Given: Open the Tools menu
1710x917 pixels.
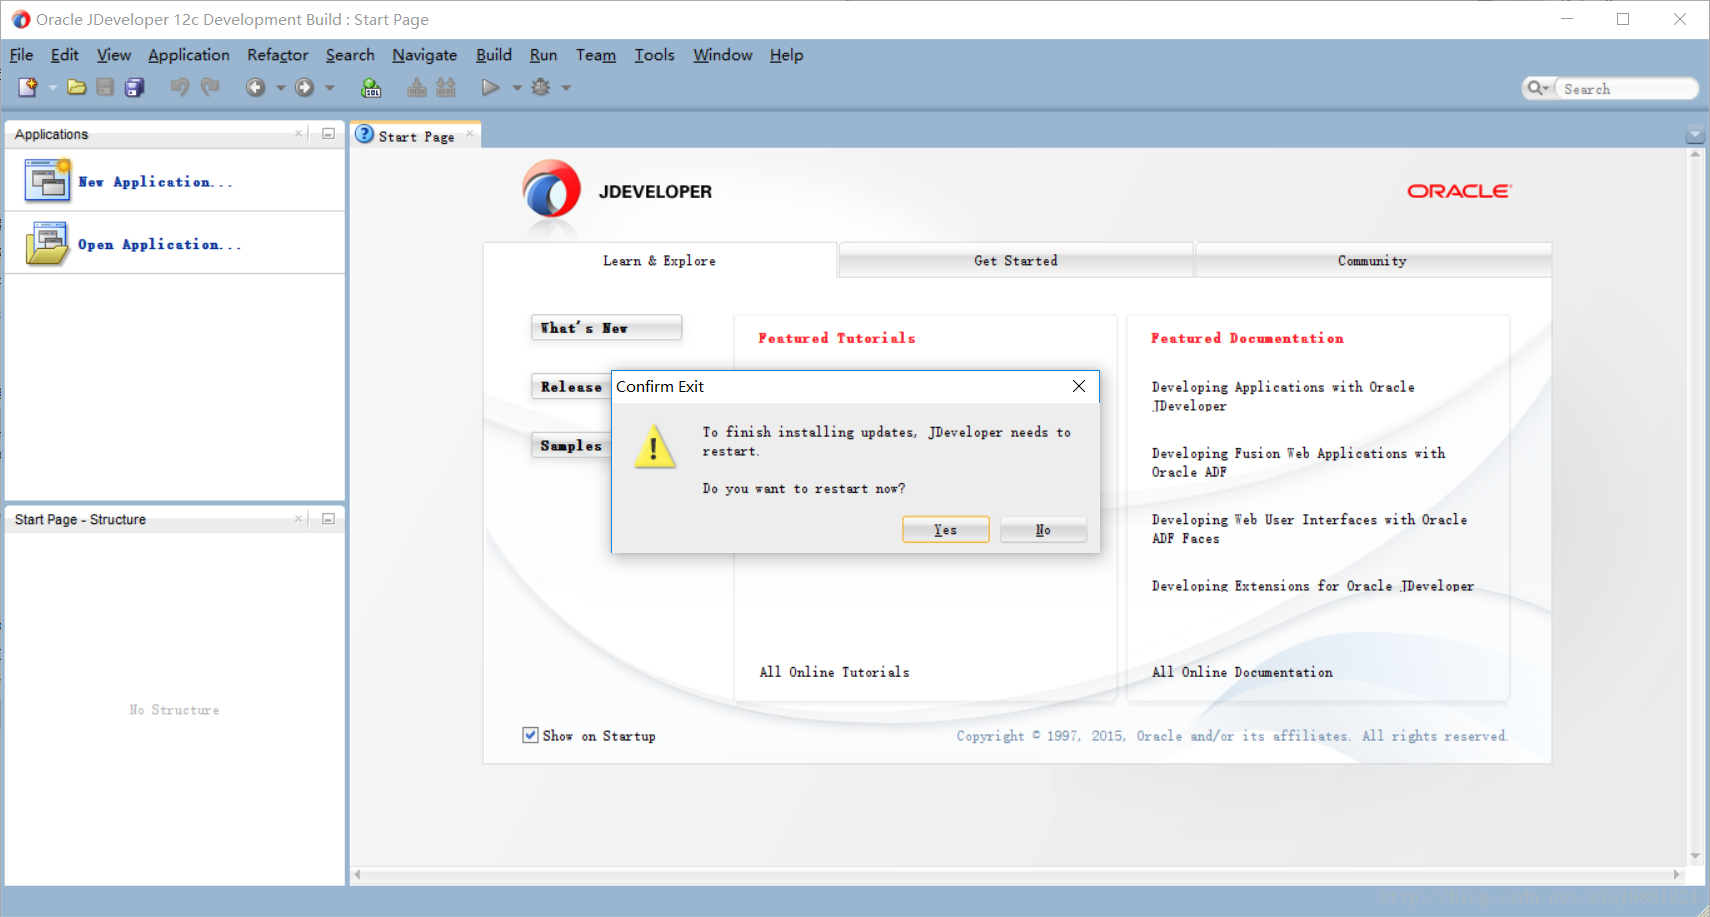Looking at the screenshot, I should pos(655,55).
